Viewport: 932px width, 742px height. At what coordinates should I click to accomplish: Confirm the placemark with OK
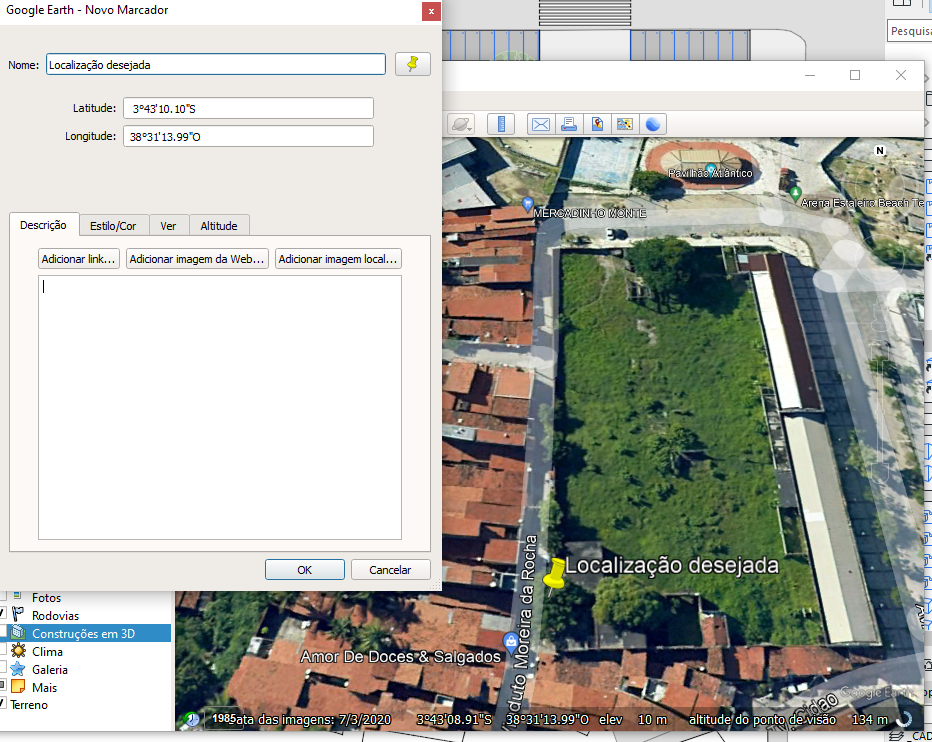tap(304, 570)
